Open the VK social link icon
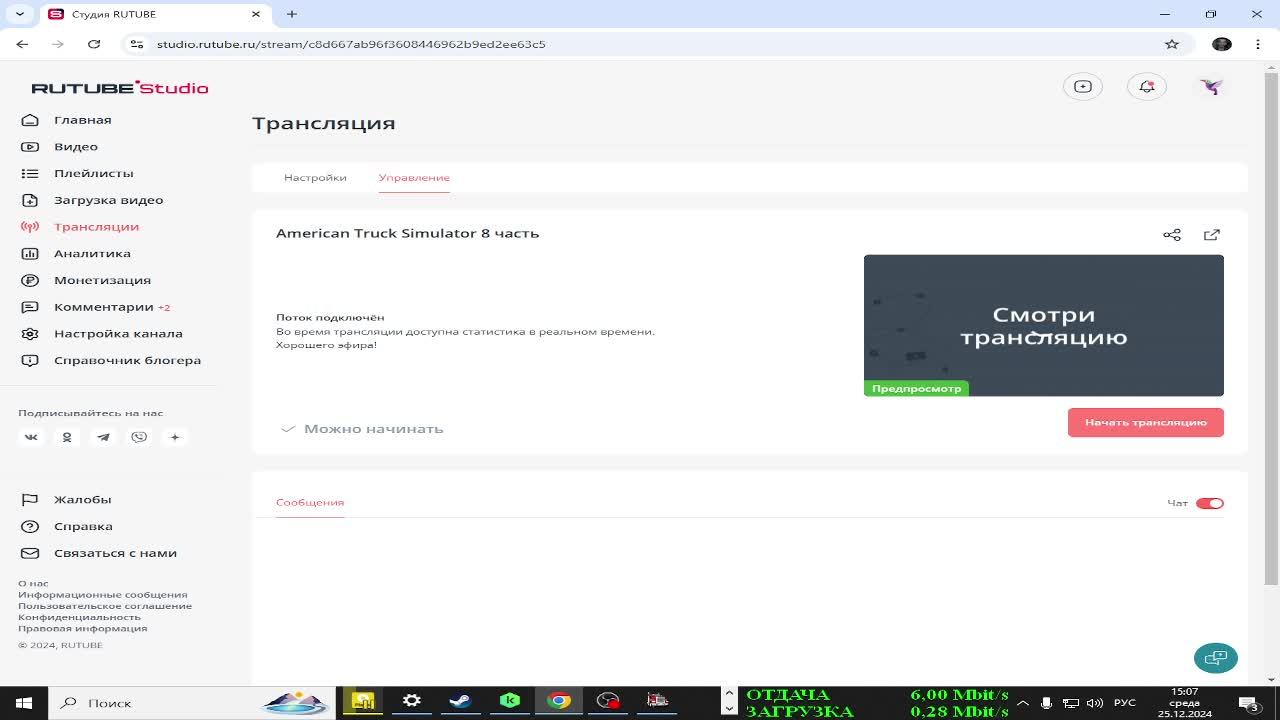Viewport: 1280px width, 720px height. coord(31,437)
